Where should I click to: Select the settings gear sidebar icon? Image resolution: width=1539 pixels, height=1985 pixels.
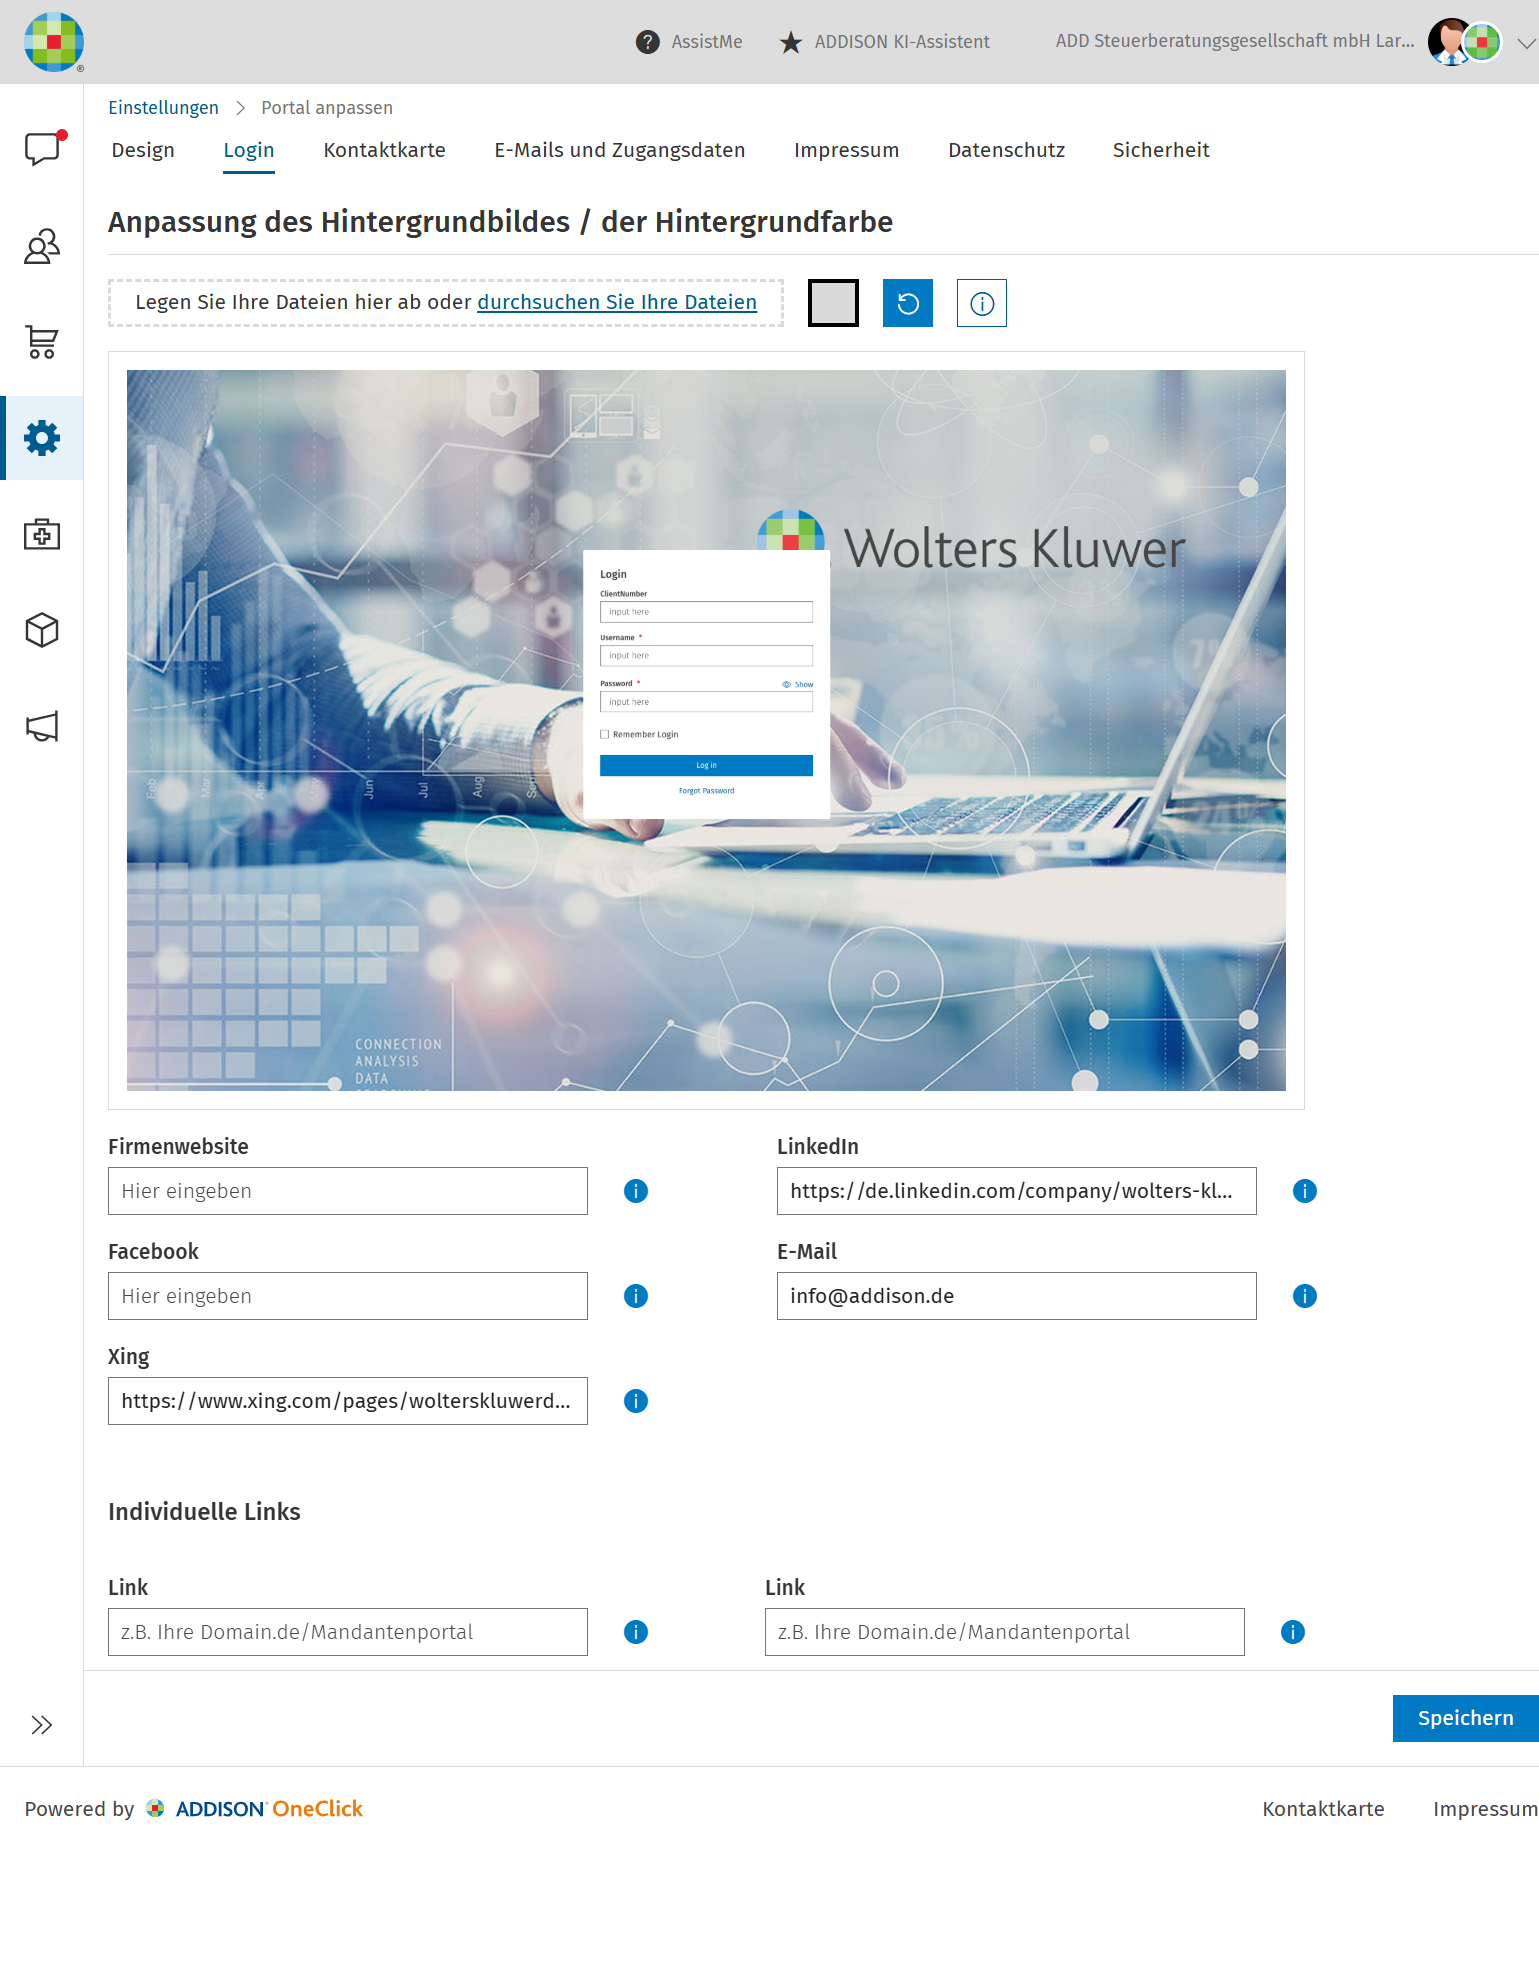(x=42, y=438)
